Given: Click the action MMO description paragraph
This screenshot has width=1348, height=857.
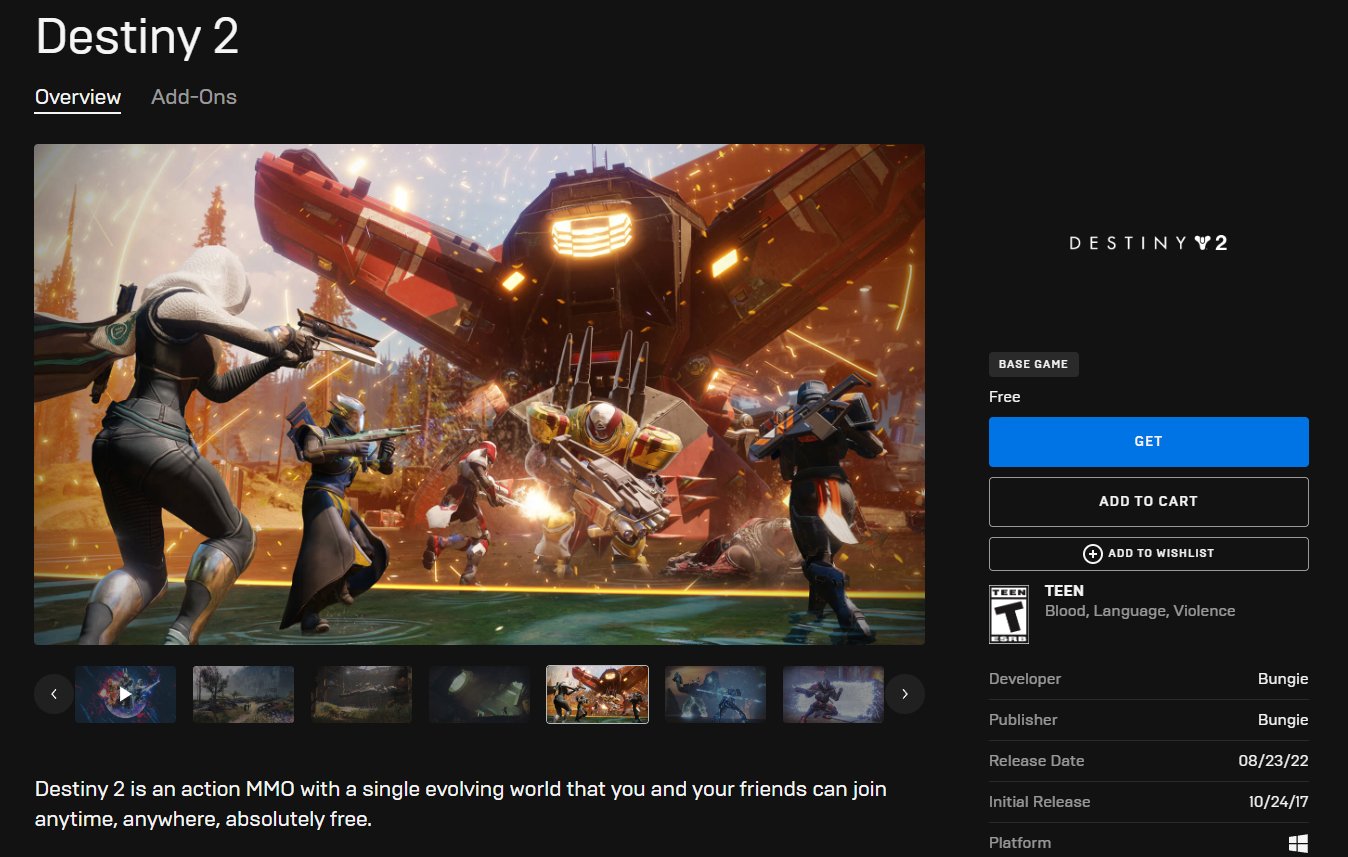Looking at the screenshot, I should 461,804.
